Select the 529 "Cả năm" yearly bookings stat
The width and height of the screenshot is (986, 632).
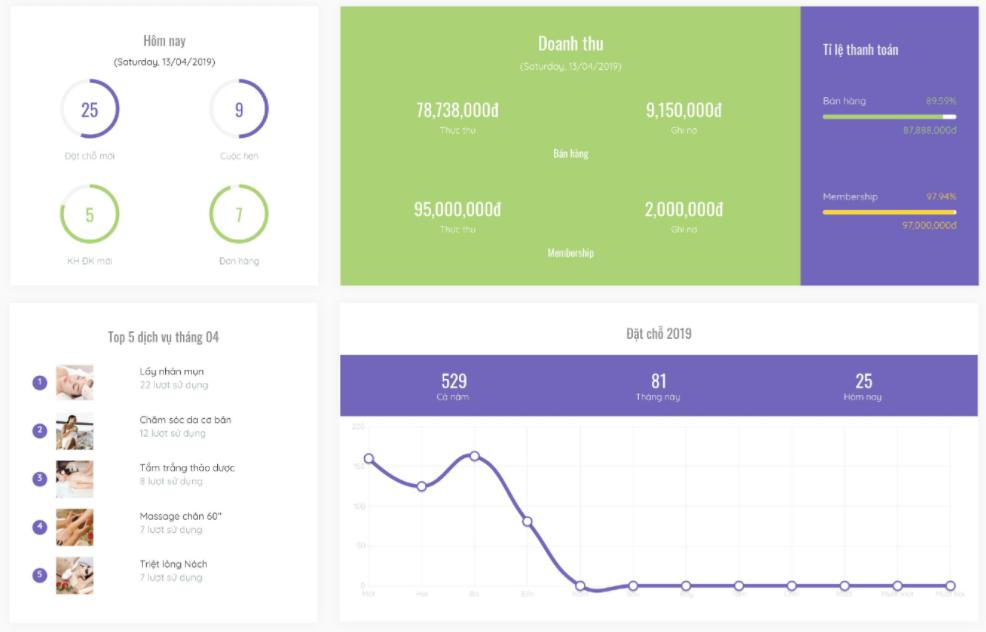tap(453, 385)
